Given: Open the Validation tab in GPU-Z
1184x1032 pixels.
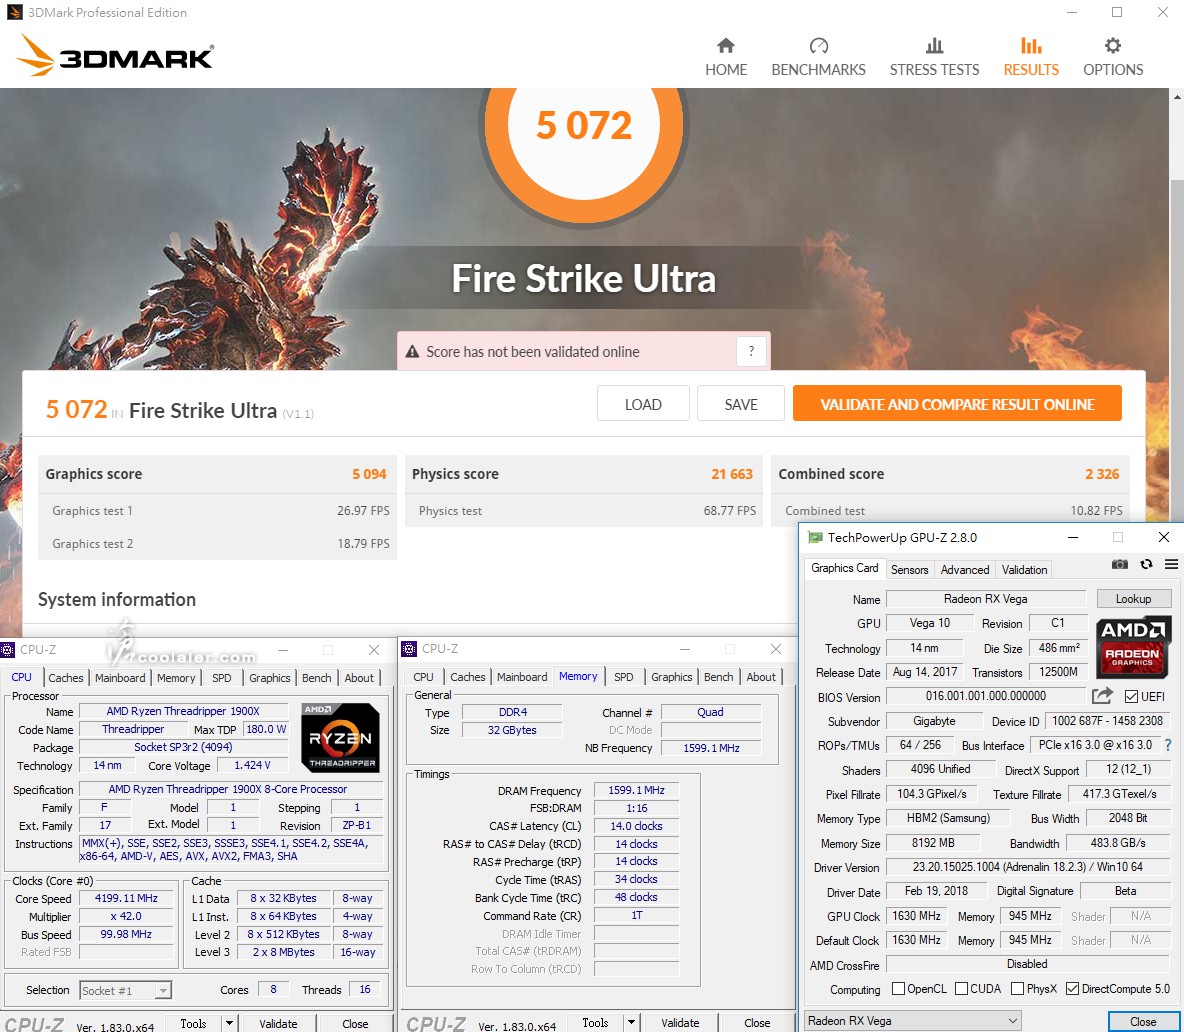Looking at the screenshot, I should click(x=1024, y=569).
